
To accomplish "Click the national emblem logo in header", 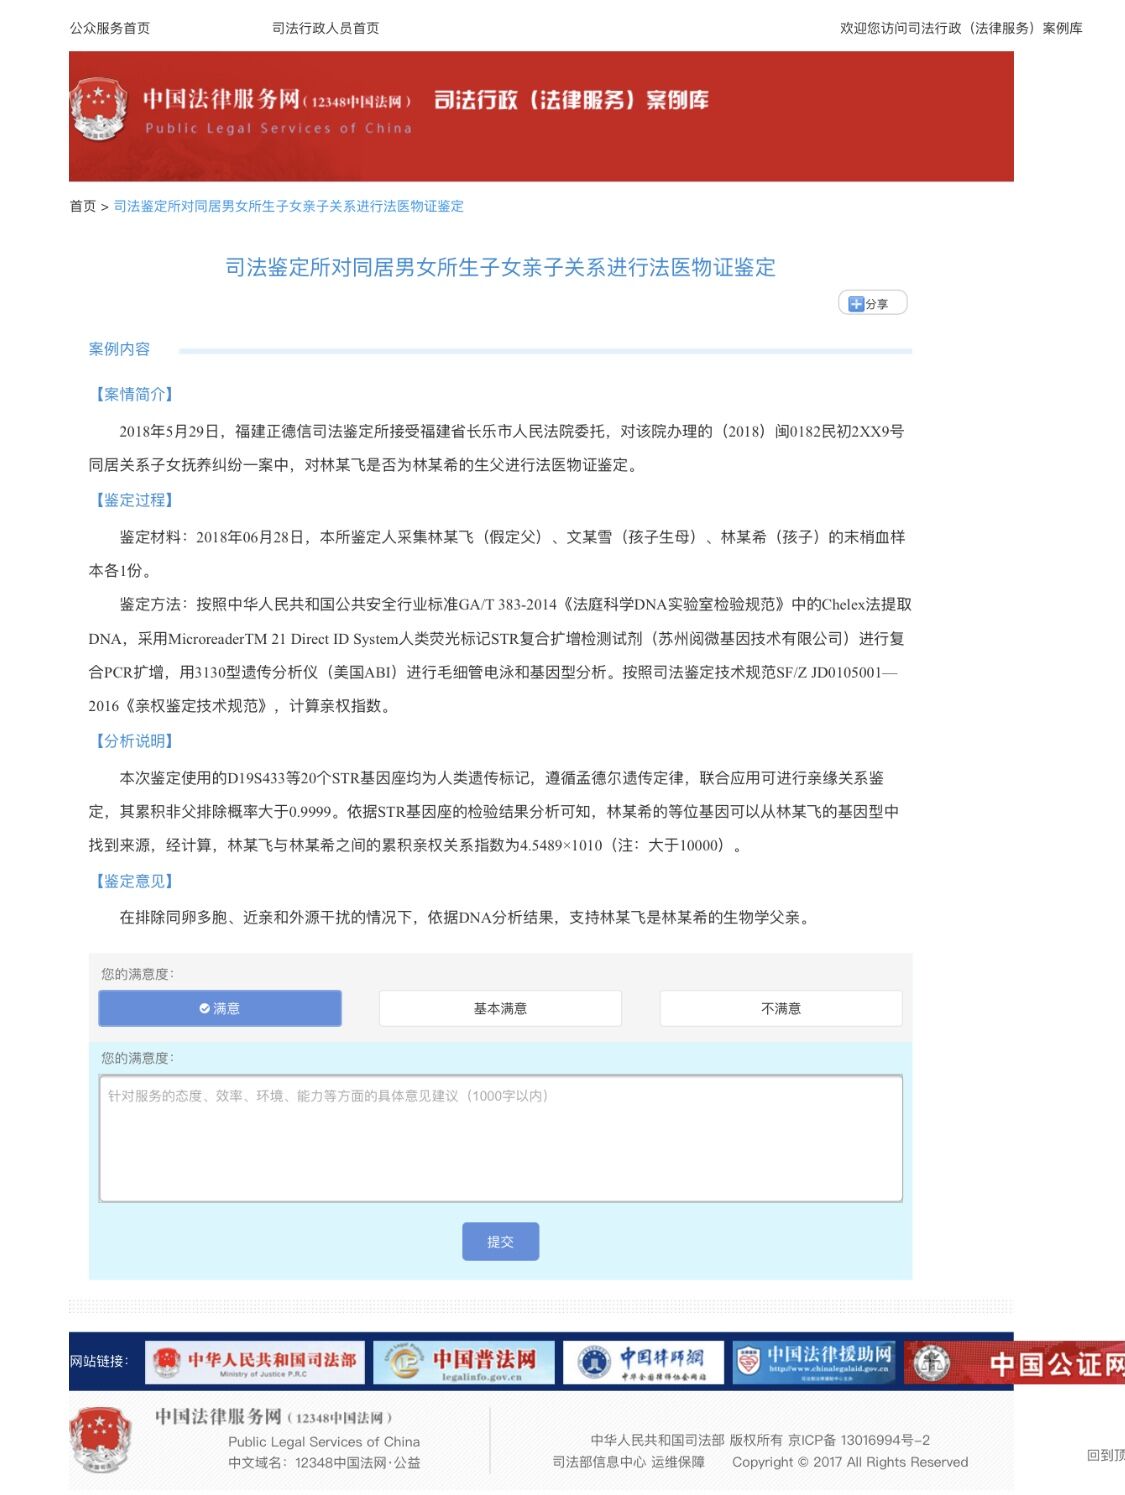I will (x=98, y=110).
